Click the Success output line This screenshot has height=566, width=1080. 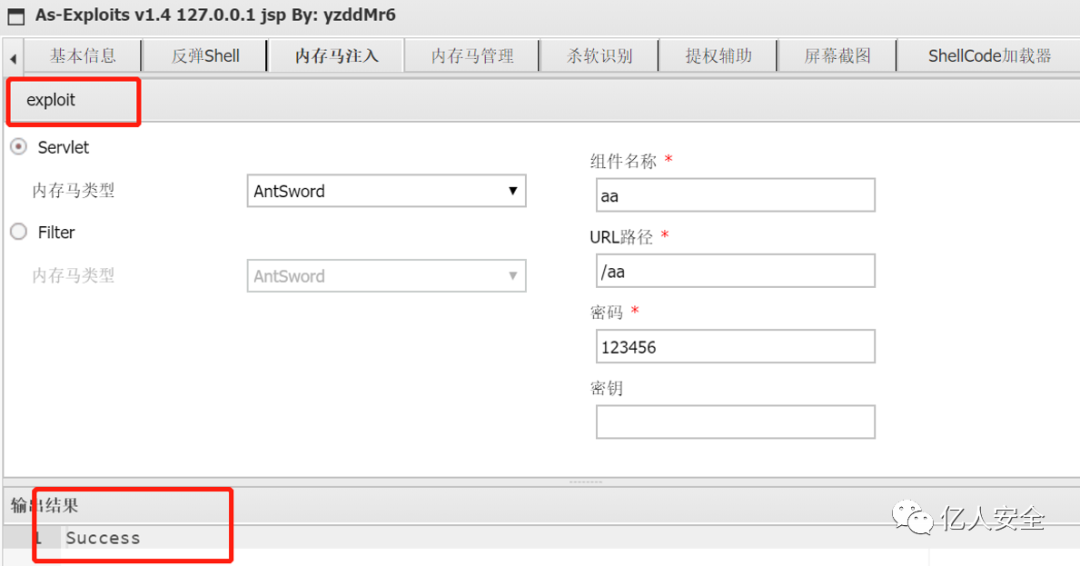tap(103, 538)
